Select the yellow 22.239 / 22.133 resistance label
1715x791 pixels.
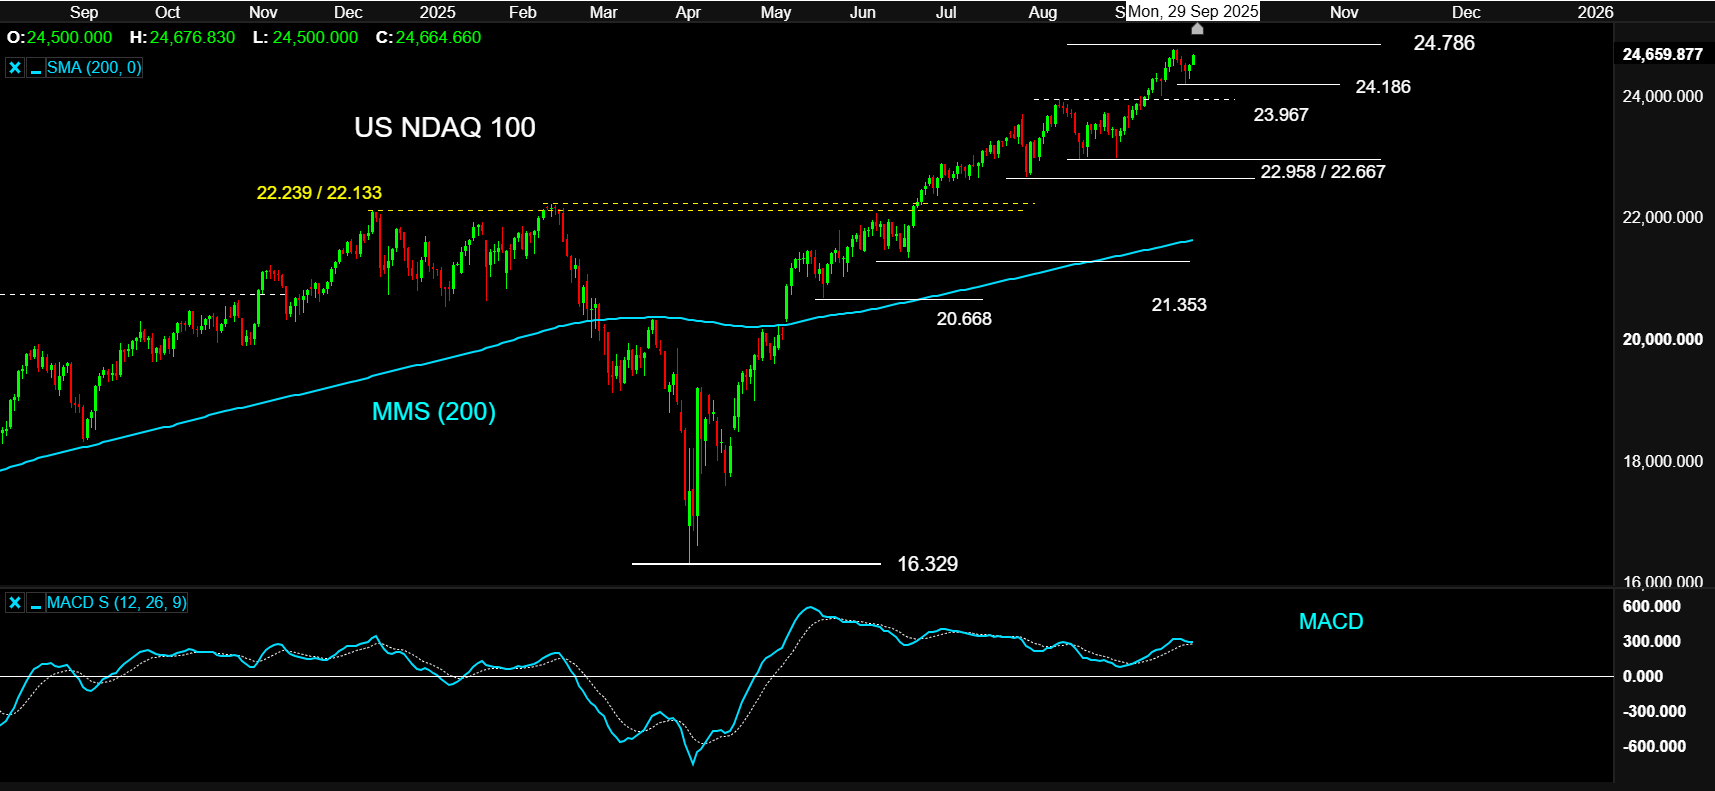319,193
